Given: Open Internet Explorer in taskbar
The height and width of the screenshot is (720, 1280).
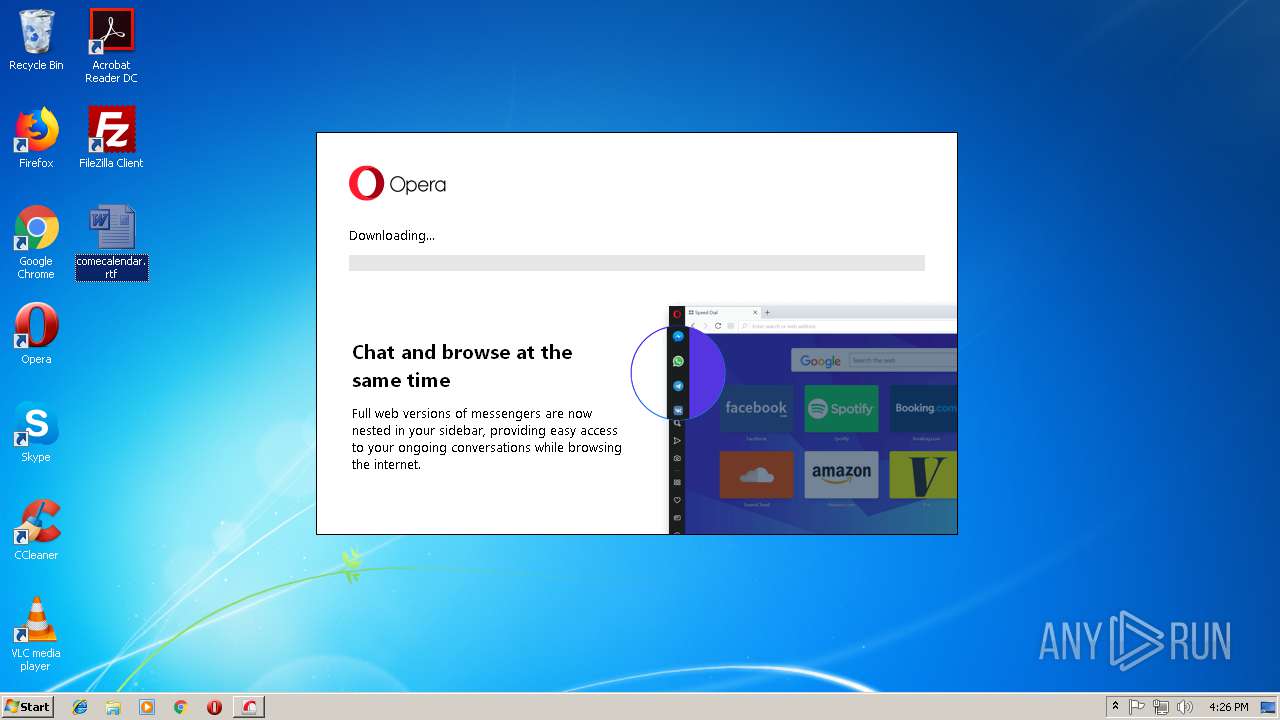Looking at the screenshot, I should click(80, 707).
